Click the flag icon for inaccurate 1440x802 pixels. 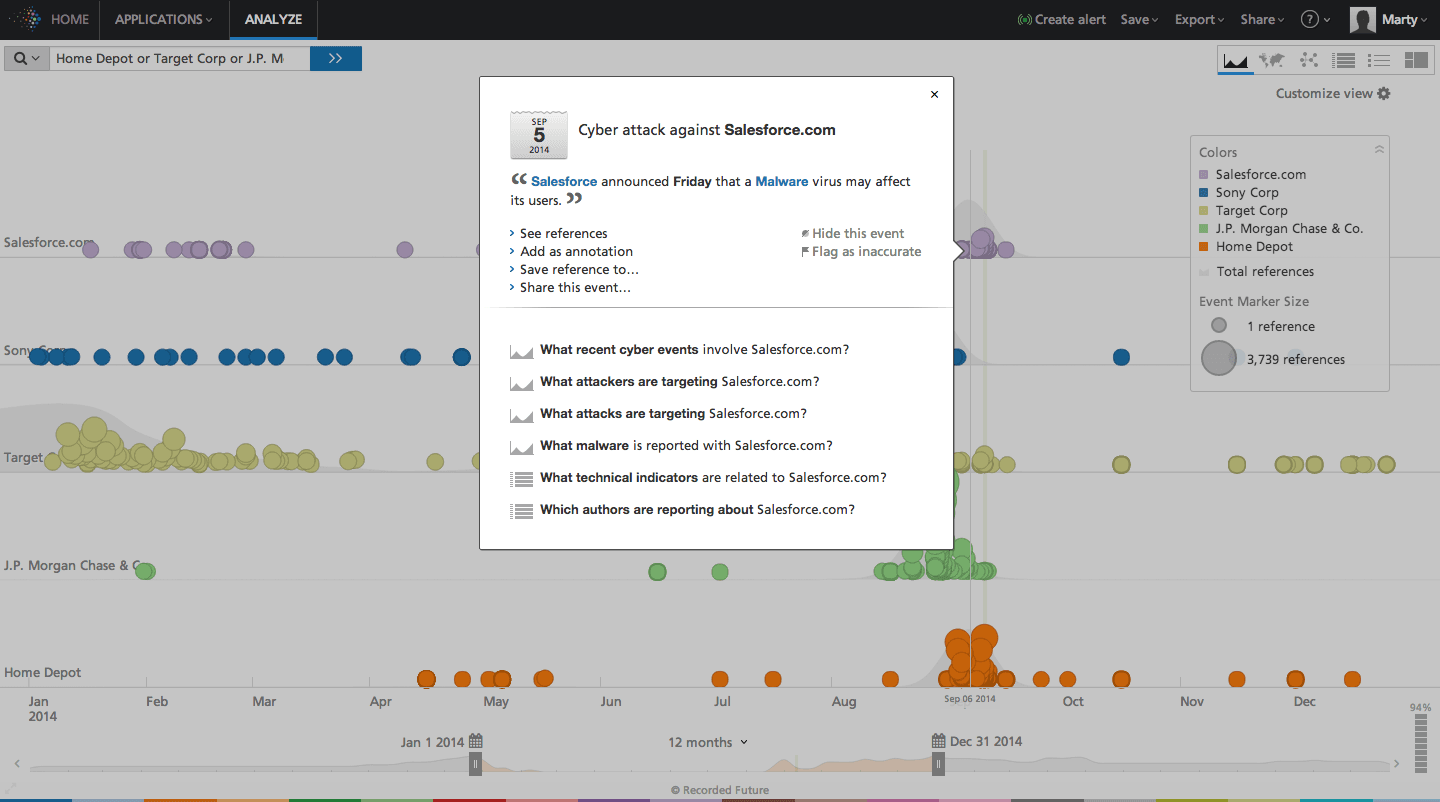[805, 252]
